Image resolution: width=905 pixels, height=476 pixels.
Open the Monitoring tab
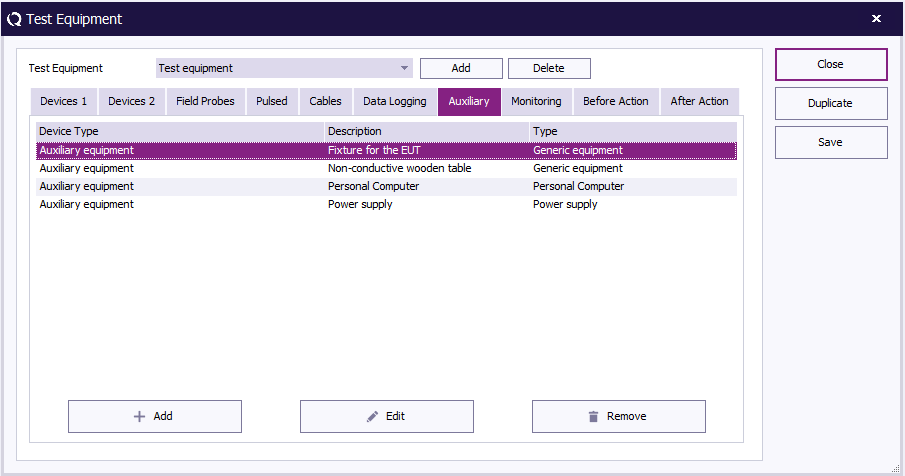[536, 101]
